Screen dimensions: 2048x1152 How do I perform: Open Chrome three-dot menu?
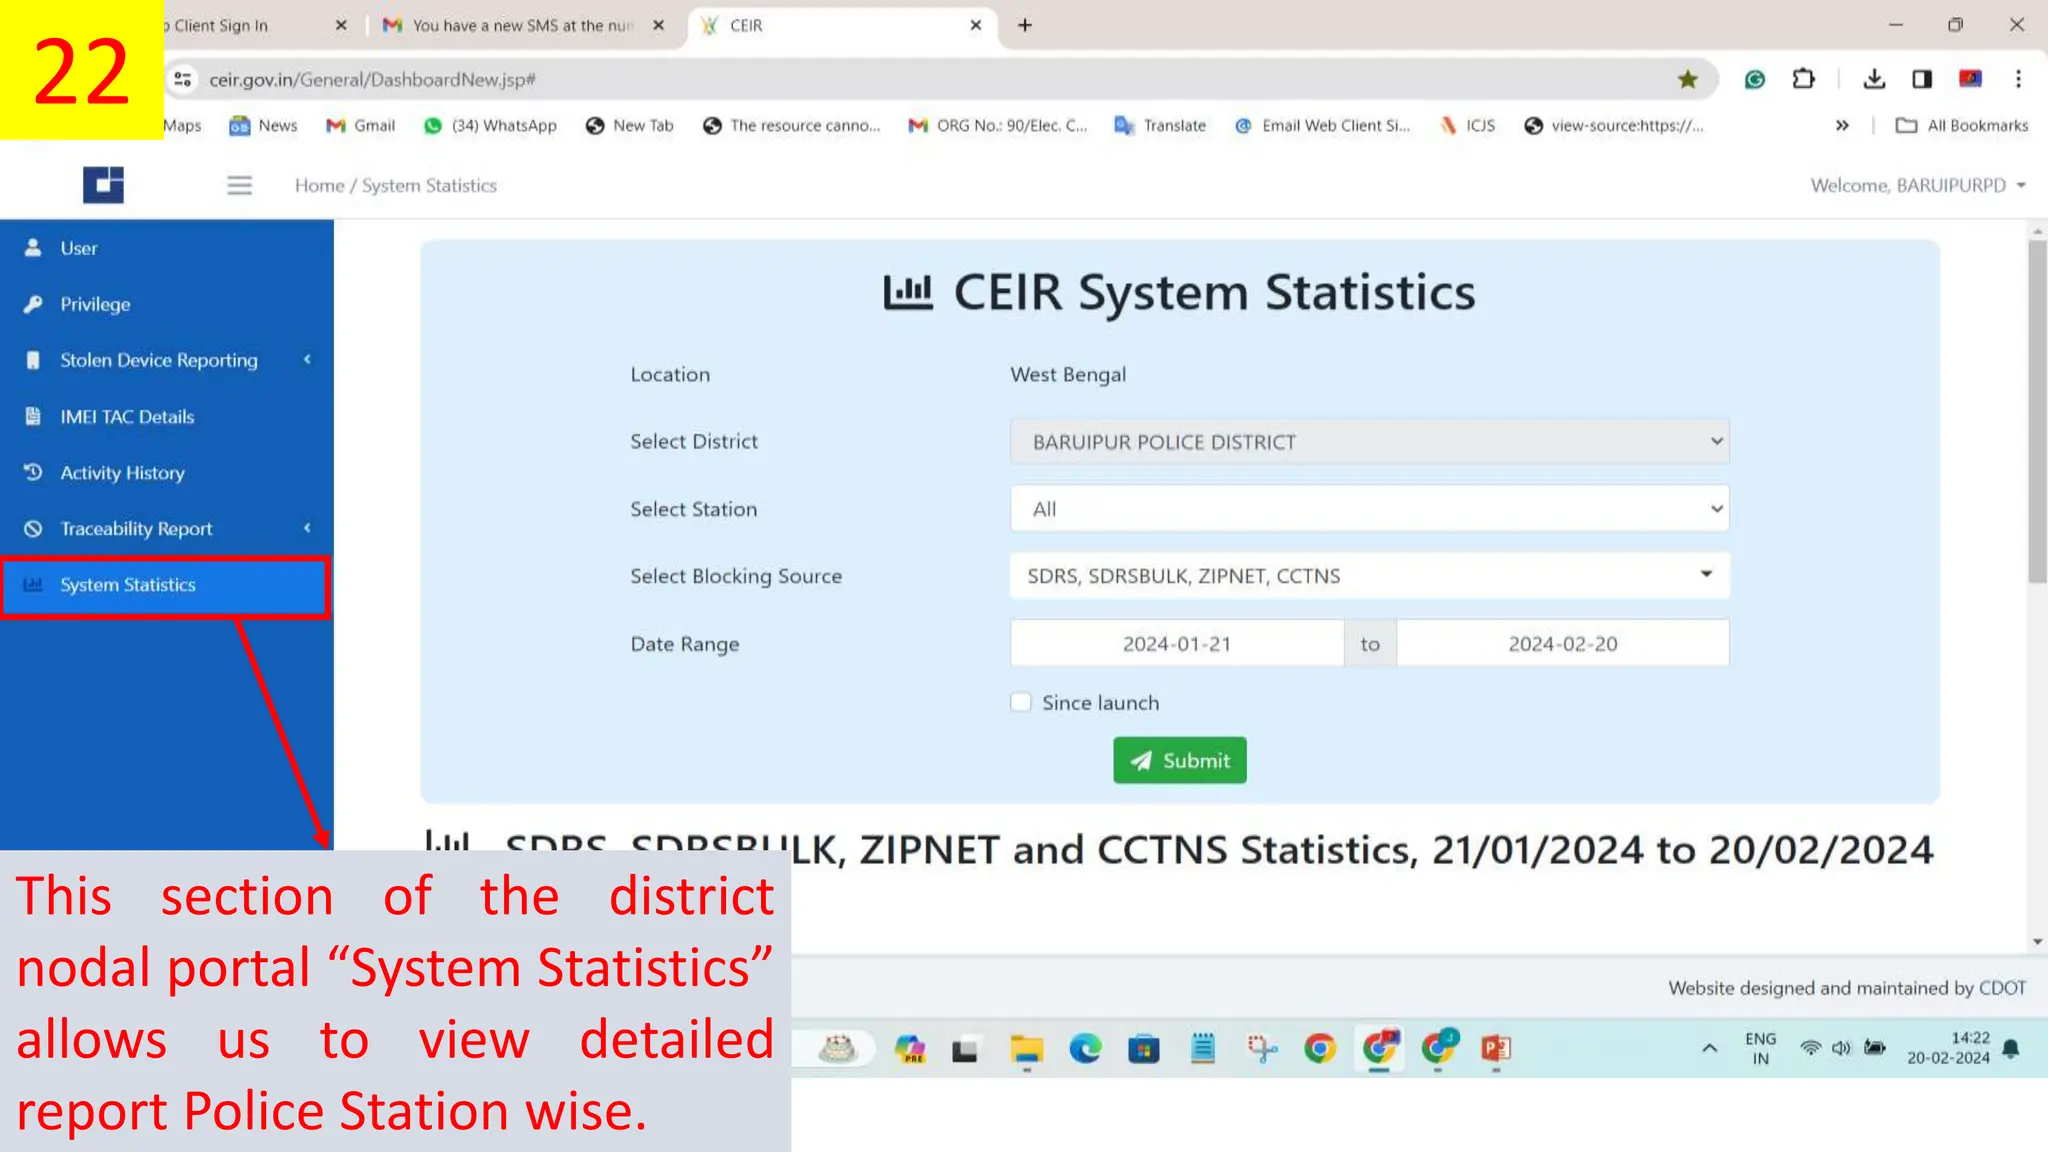(x=2018, y=79)
